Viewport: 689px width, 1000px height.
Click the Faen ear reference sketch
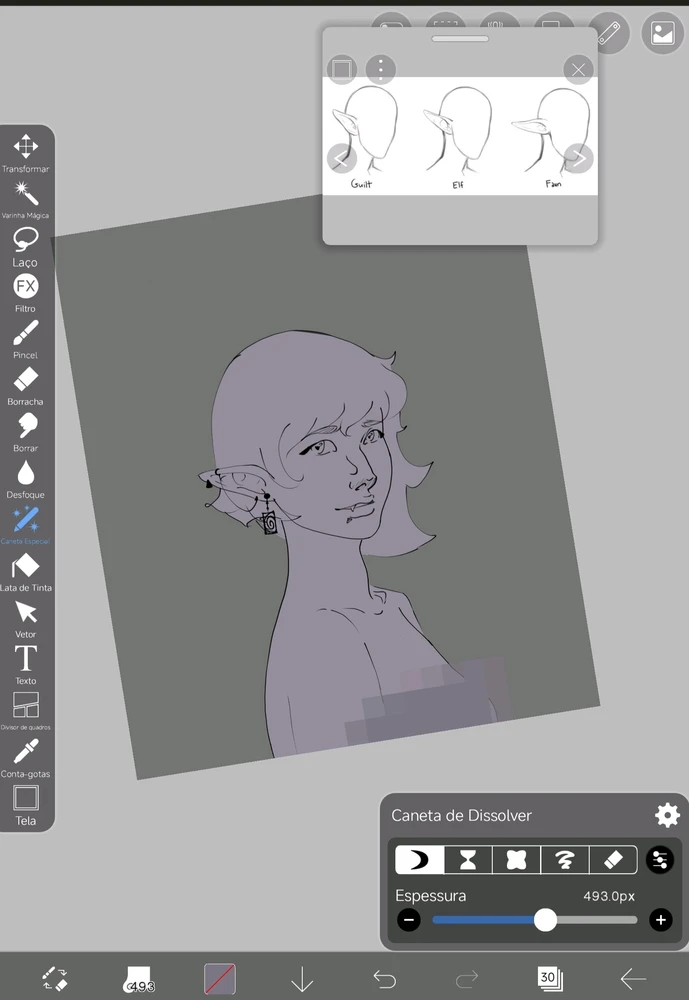click(x=551, y=138)
